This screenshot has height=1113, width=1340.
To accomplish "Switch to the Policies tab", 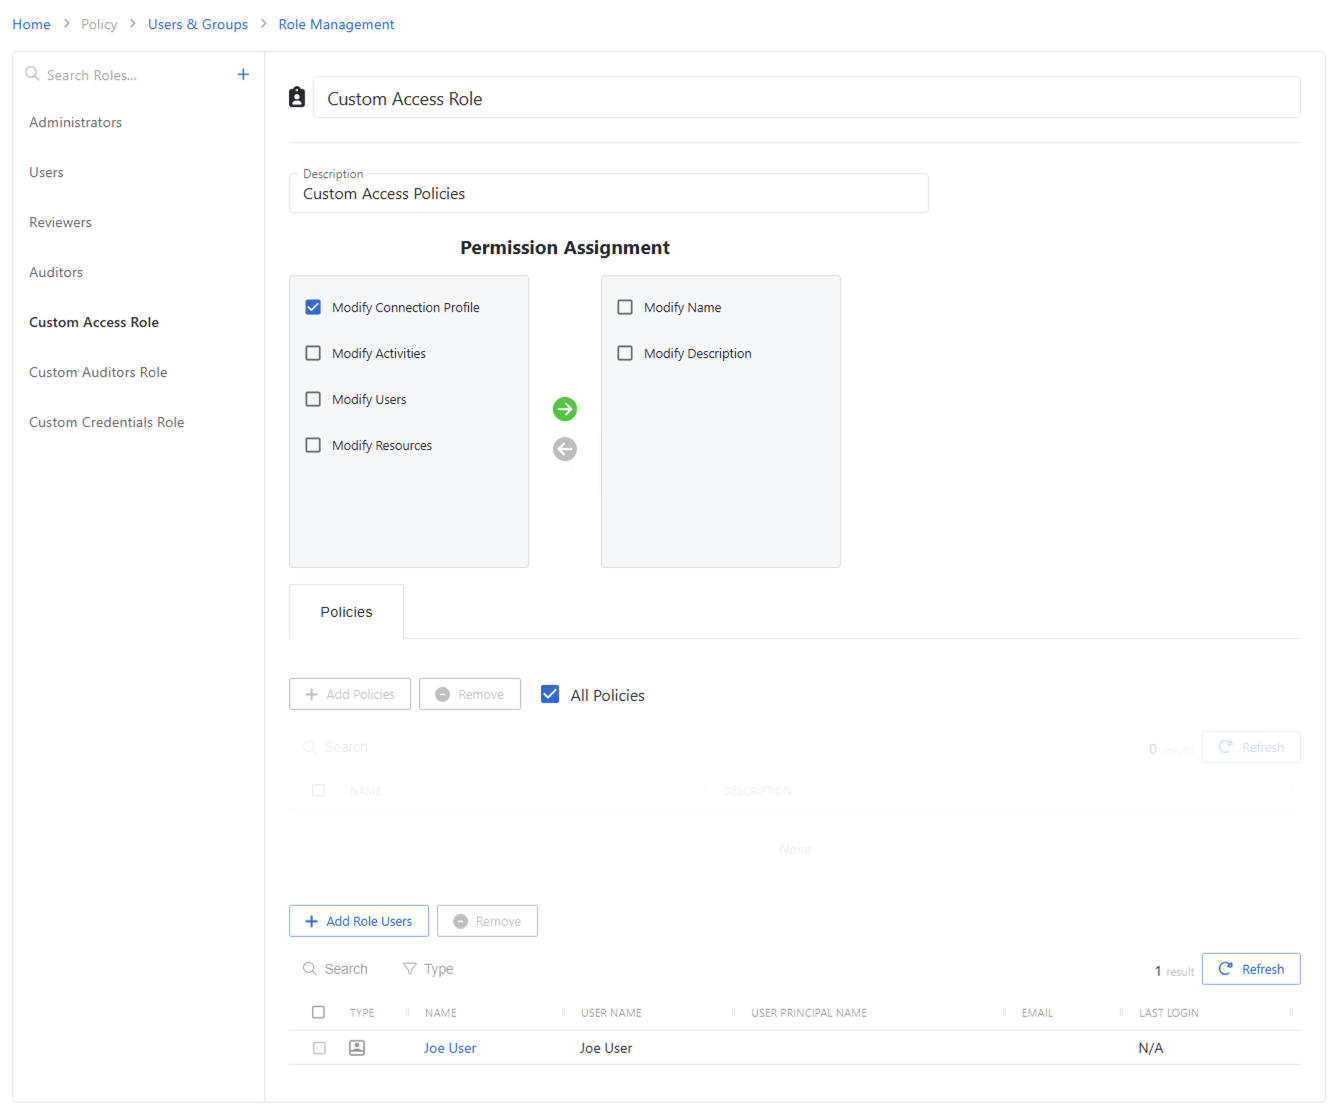I will pyautogui.click(x=346, y=611).
